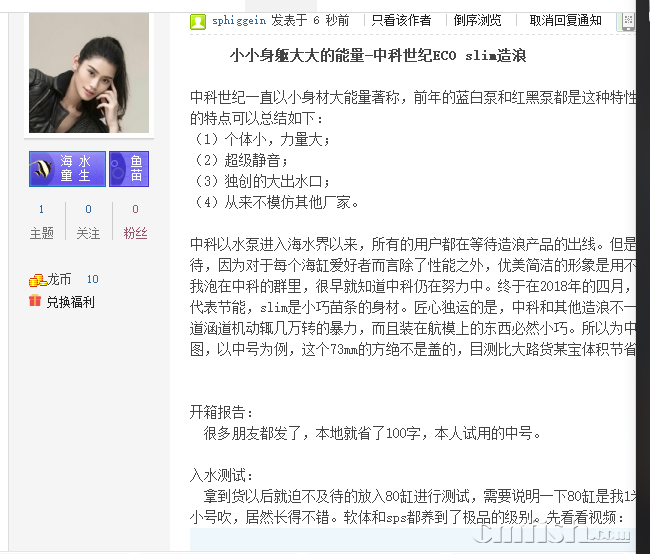Click the red 0 followers count

(135, 209)
